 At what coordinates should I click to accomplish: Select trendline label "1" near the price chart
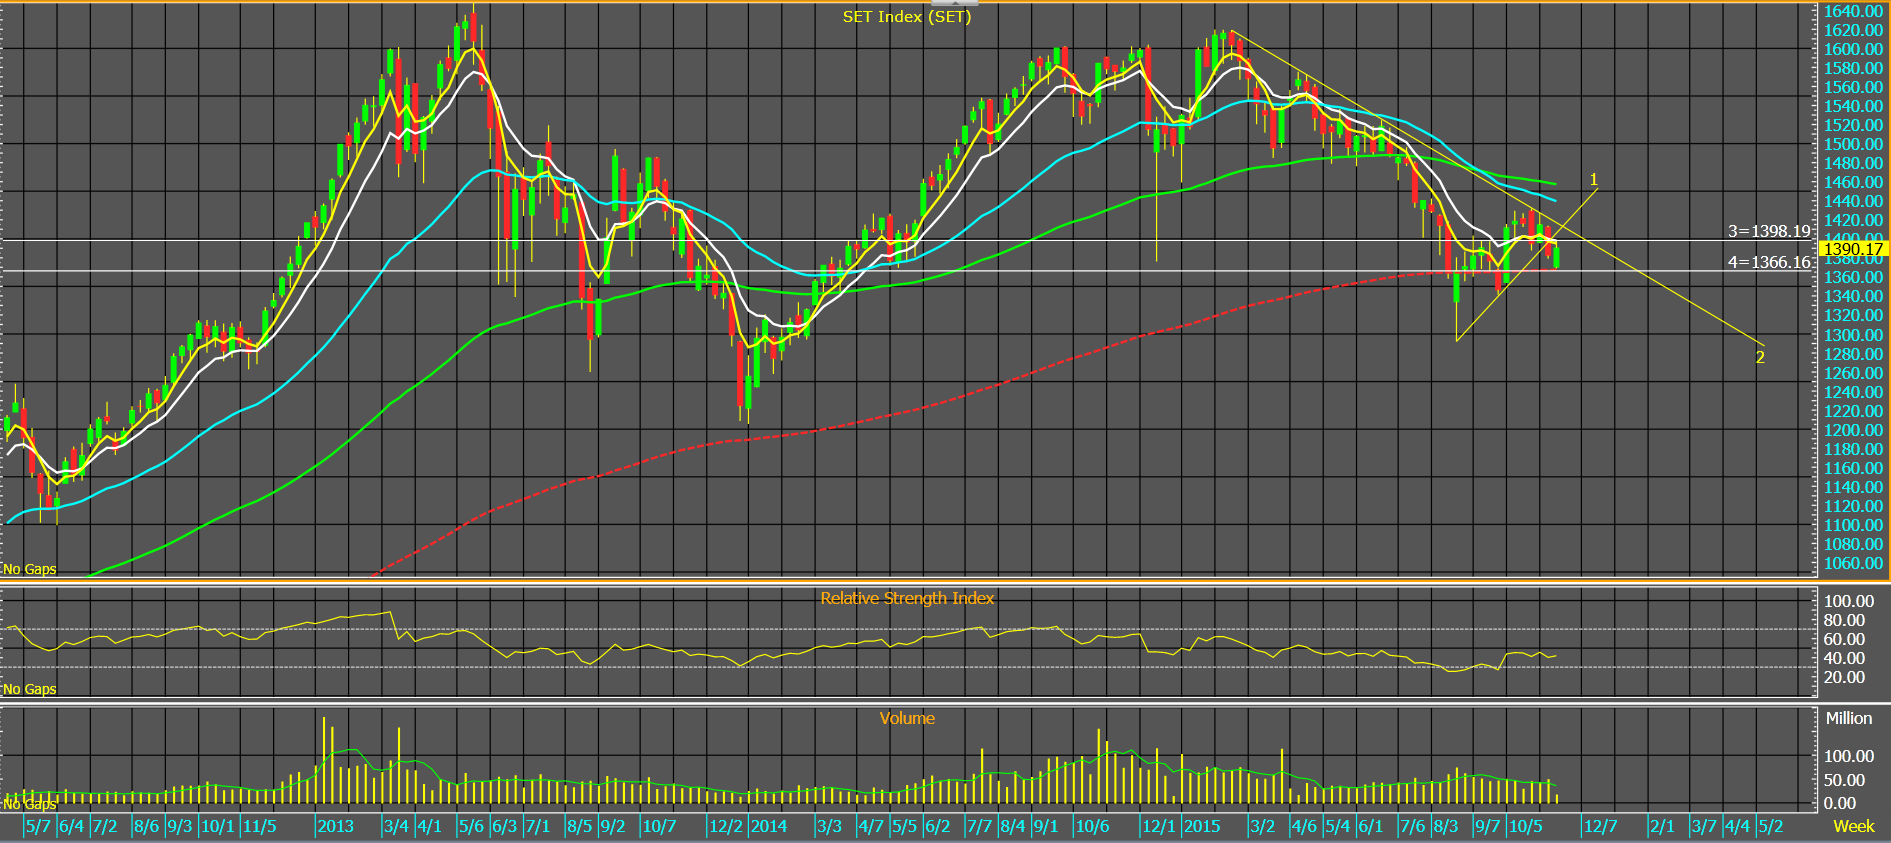(1594, 180)
